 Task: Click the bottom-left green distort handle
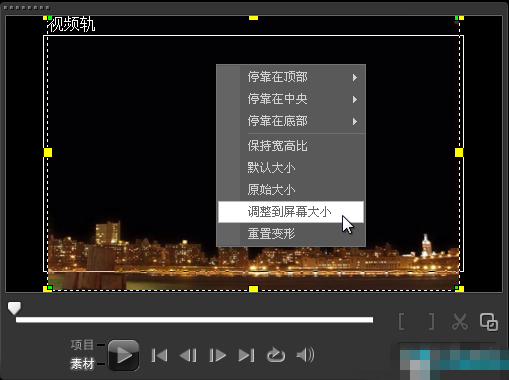(50, 287)
